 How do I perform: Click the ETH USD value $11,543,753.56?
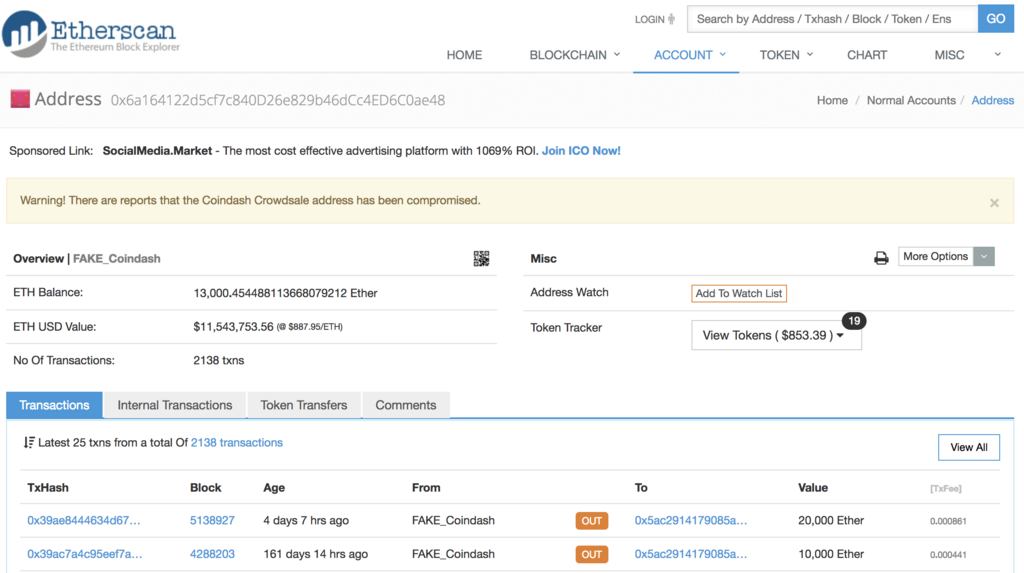pos(233,327)
